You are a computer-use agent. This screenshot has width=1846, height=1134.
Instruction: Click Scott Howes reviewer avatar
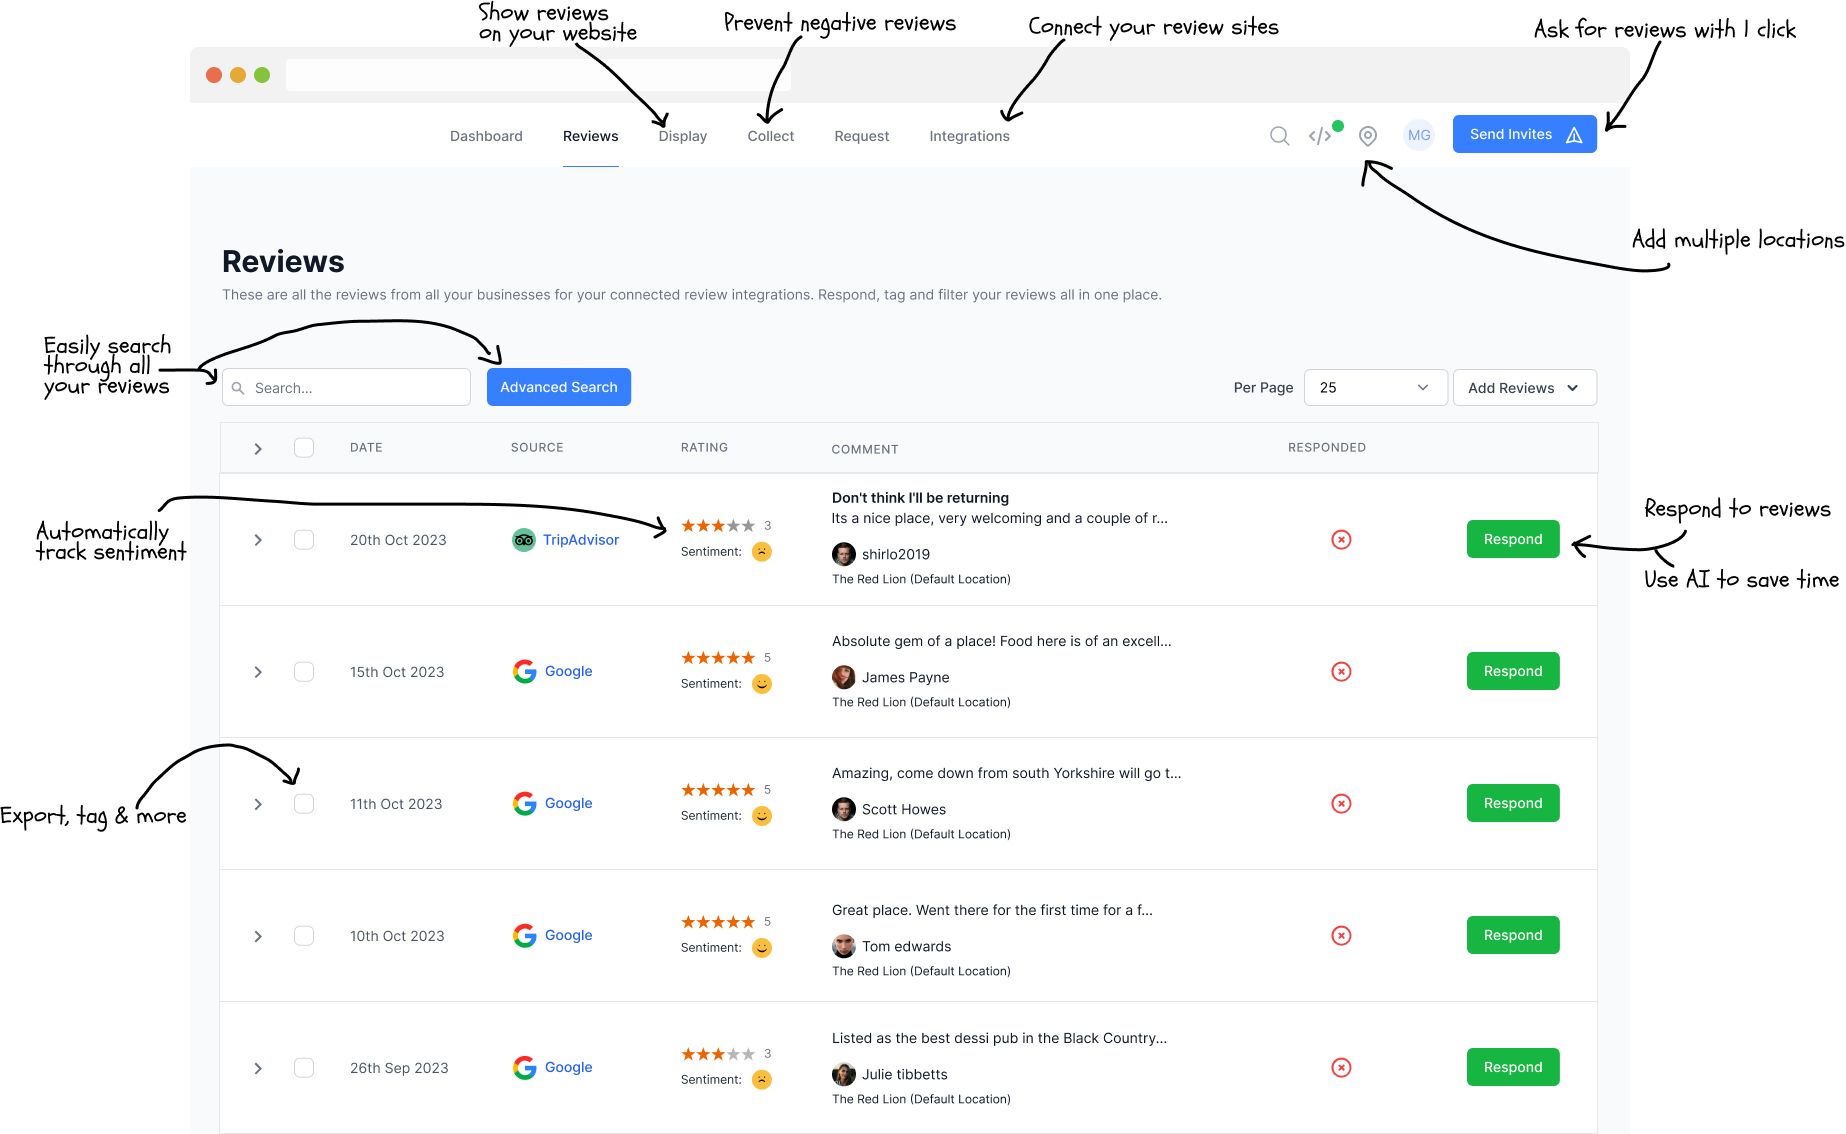tap(844, 809)
